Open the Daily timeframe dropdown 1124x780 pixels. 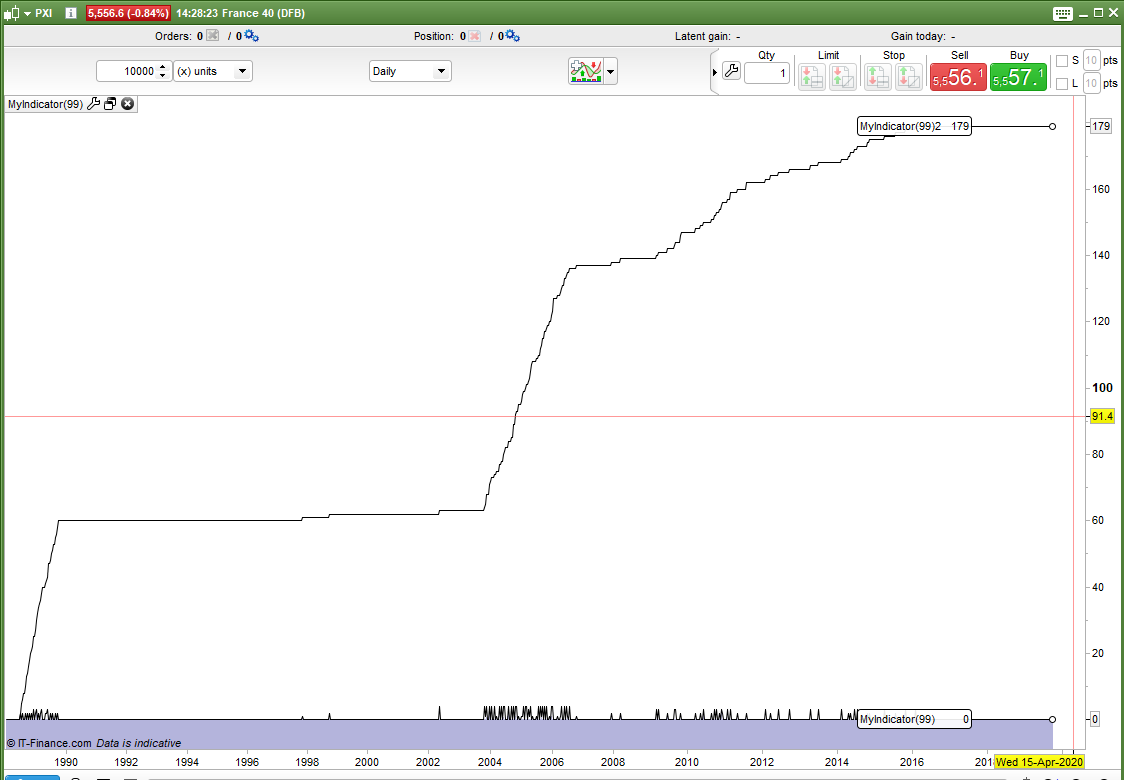[410, 71]
